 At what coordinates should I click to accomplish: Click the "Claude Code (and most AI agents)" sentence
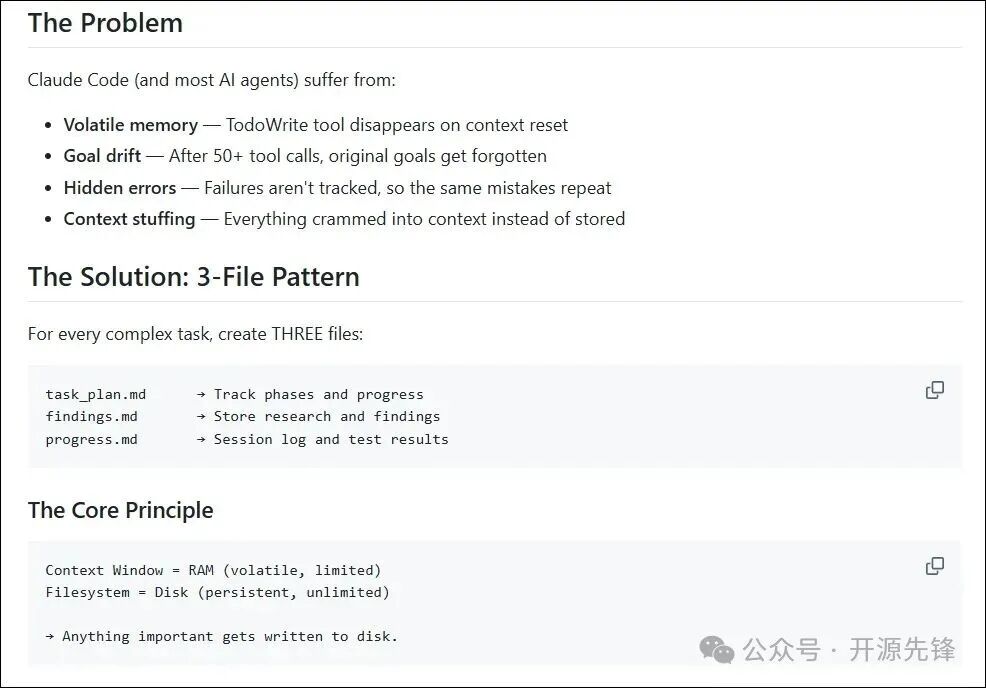pos(211,79)
